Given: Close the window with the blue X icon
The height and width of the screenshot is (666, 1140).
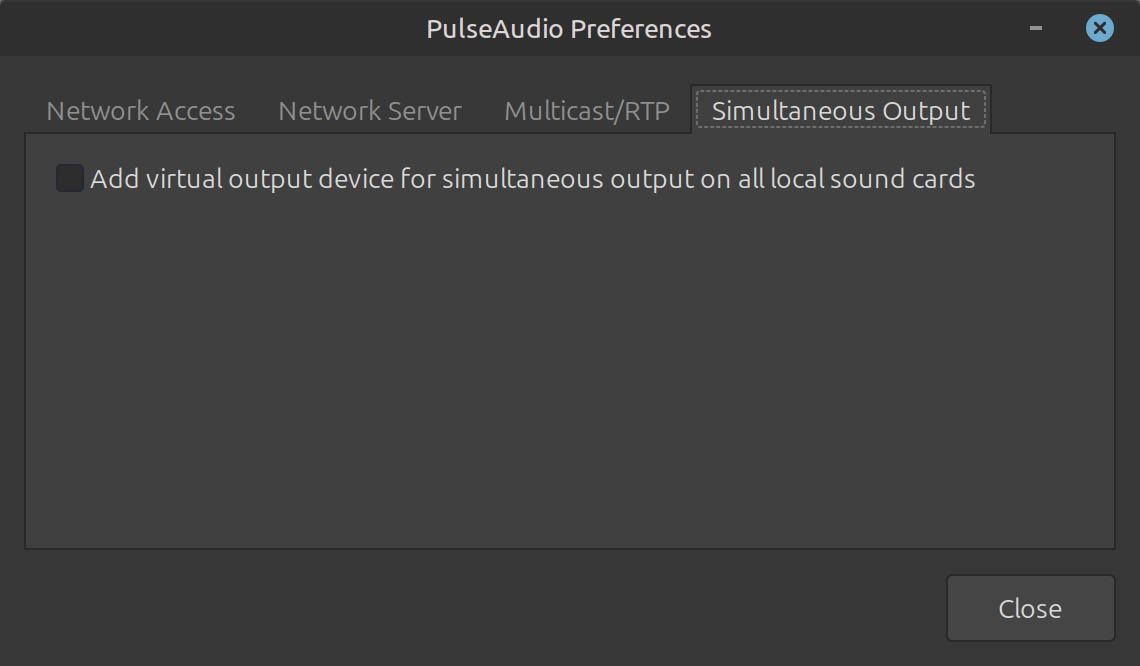Looking at the screenshot, I should tap(1099, 28).
